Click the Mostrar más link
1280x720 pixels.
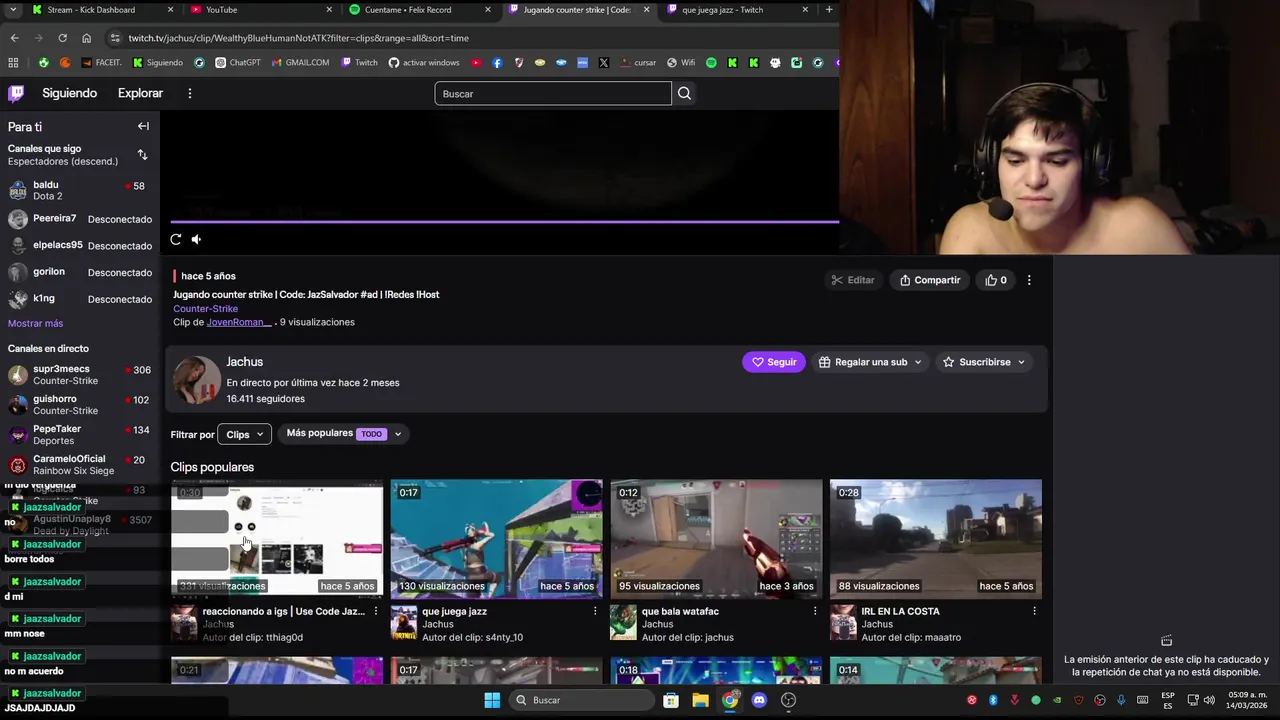click(35, 323)
